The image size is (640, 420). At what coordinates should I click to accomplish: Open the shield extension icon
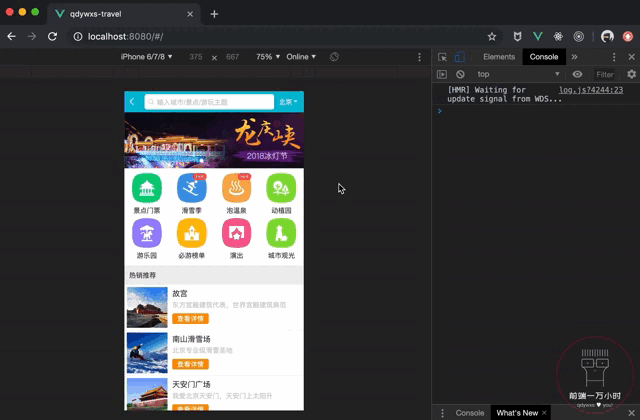click(x=517, y=37)
